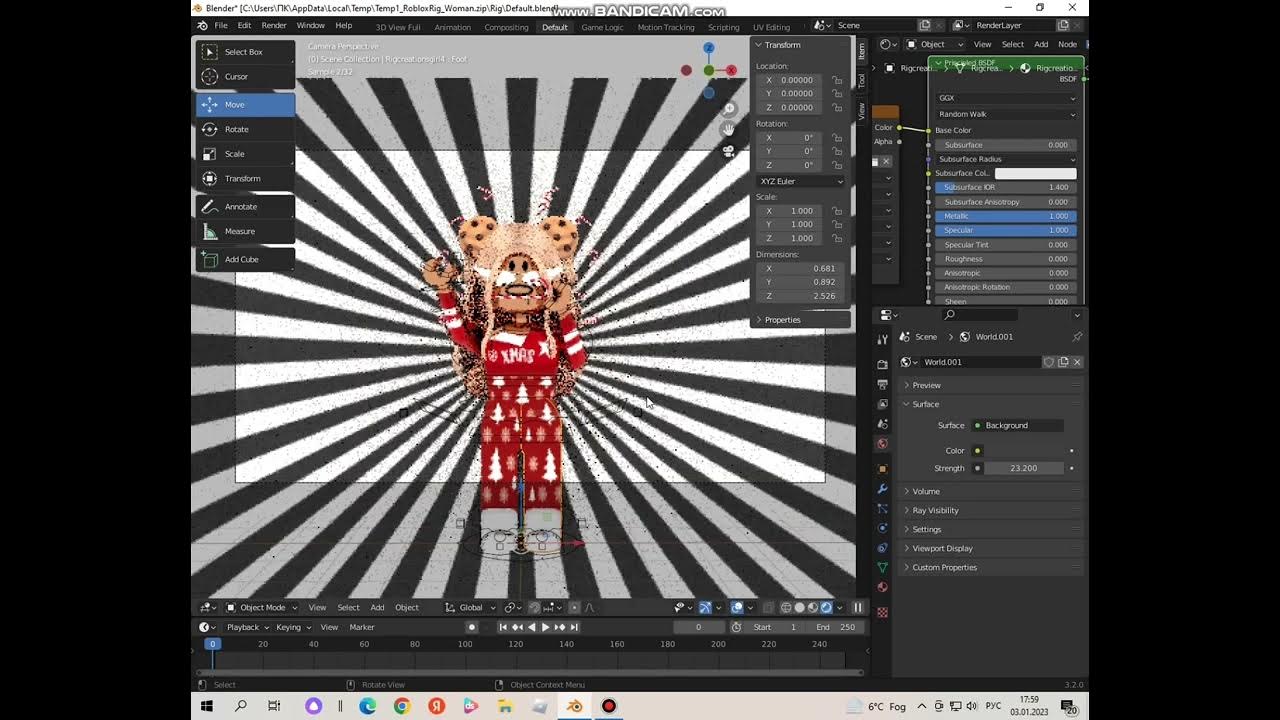Open the Modifiers properties tab
This screenshot has width=1280, height=720.
coord(882,489)
